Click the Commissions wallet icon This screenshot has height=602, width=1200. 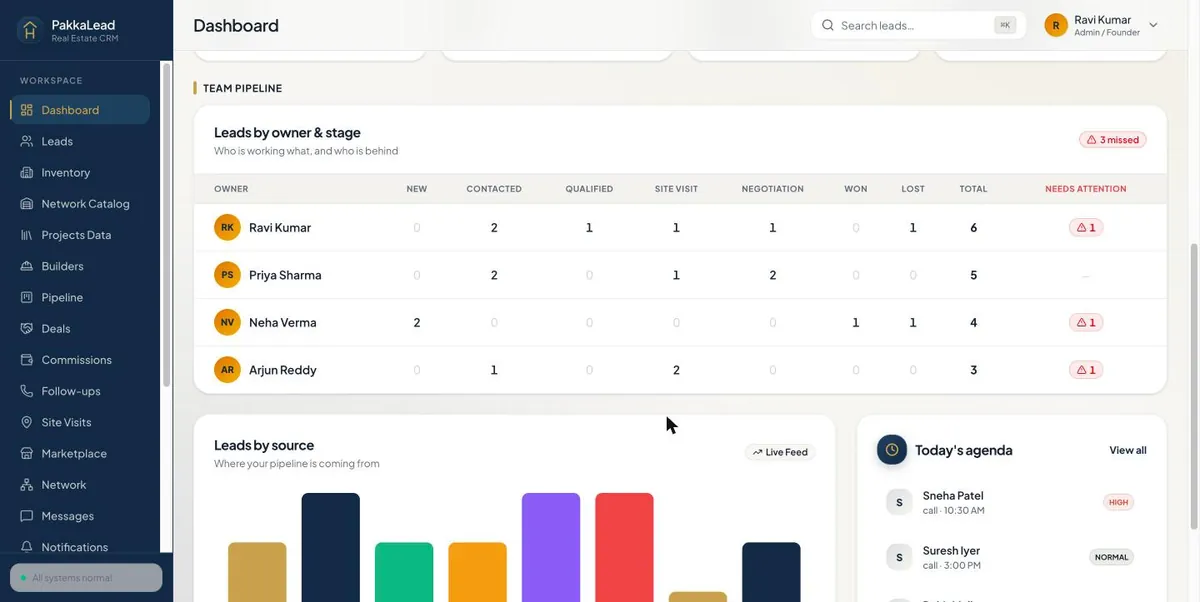coord(27,359)
